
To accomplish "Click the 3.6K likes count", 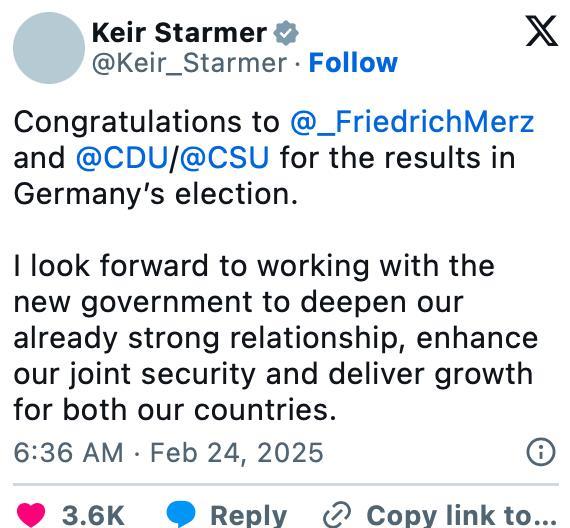I will [93, 516].
